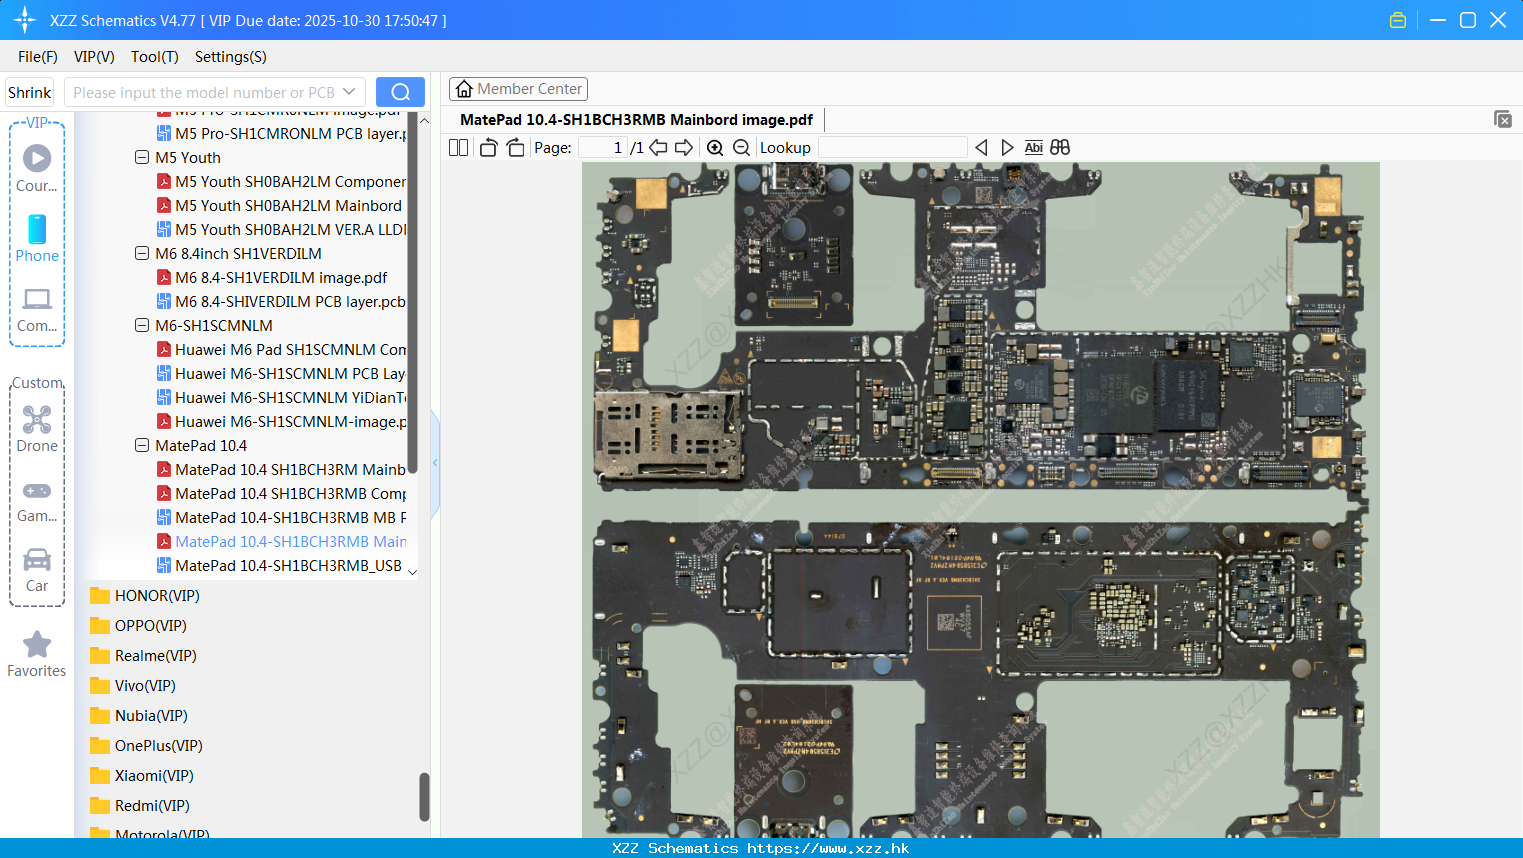Open MatePad 10.4-SH1BCH3RMB_USB file
Viewport: 1523px width, 858px height.
pos(280,565)
